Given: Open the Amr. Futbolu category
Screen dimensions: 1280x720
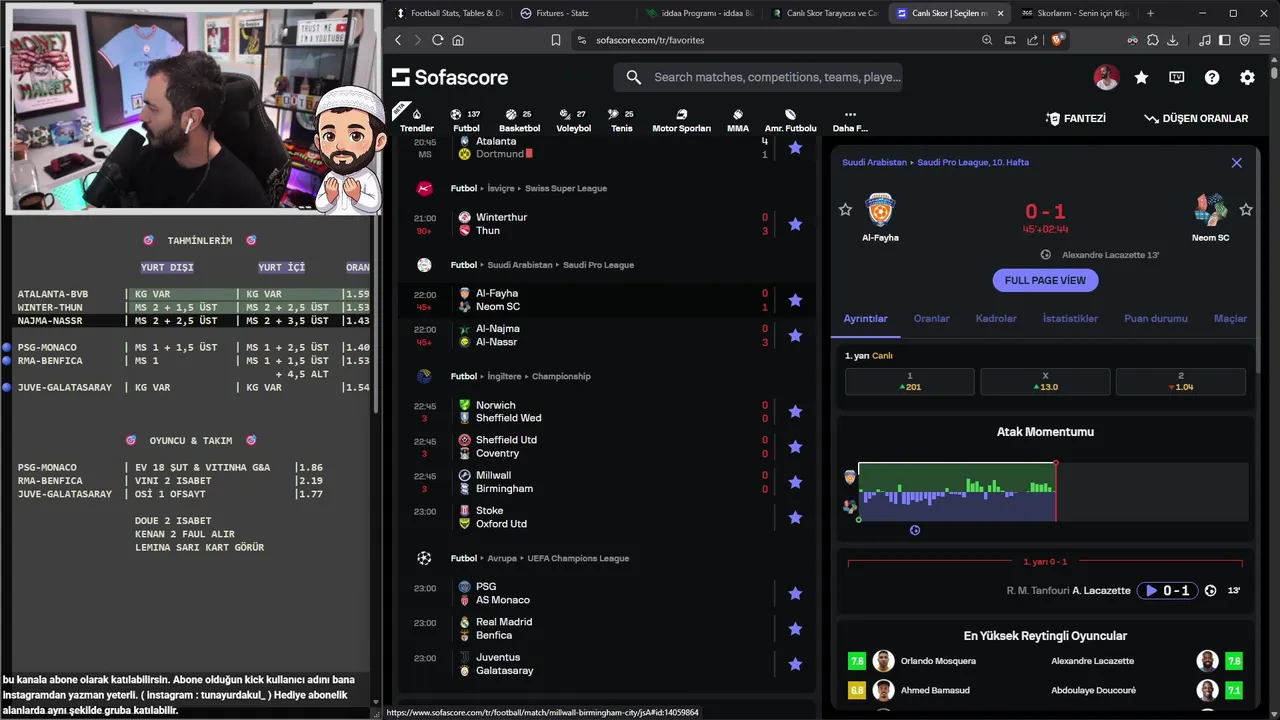Looking at the screenshot, I should pyautogui.click(x=790, y=120).
